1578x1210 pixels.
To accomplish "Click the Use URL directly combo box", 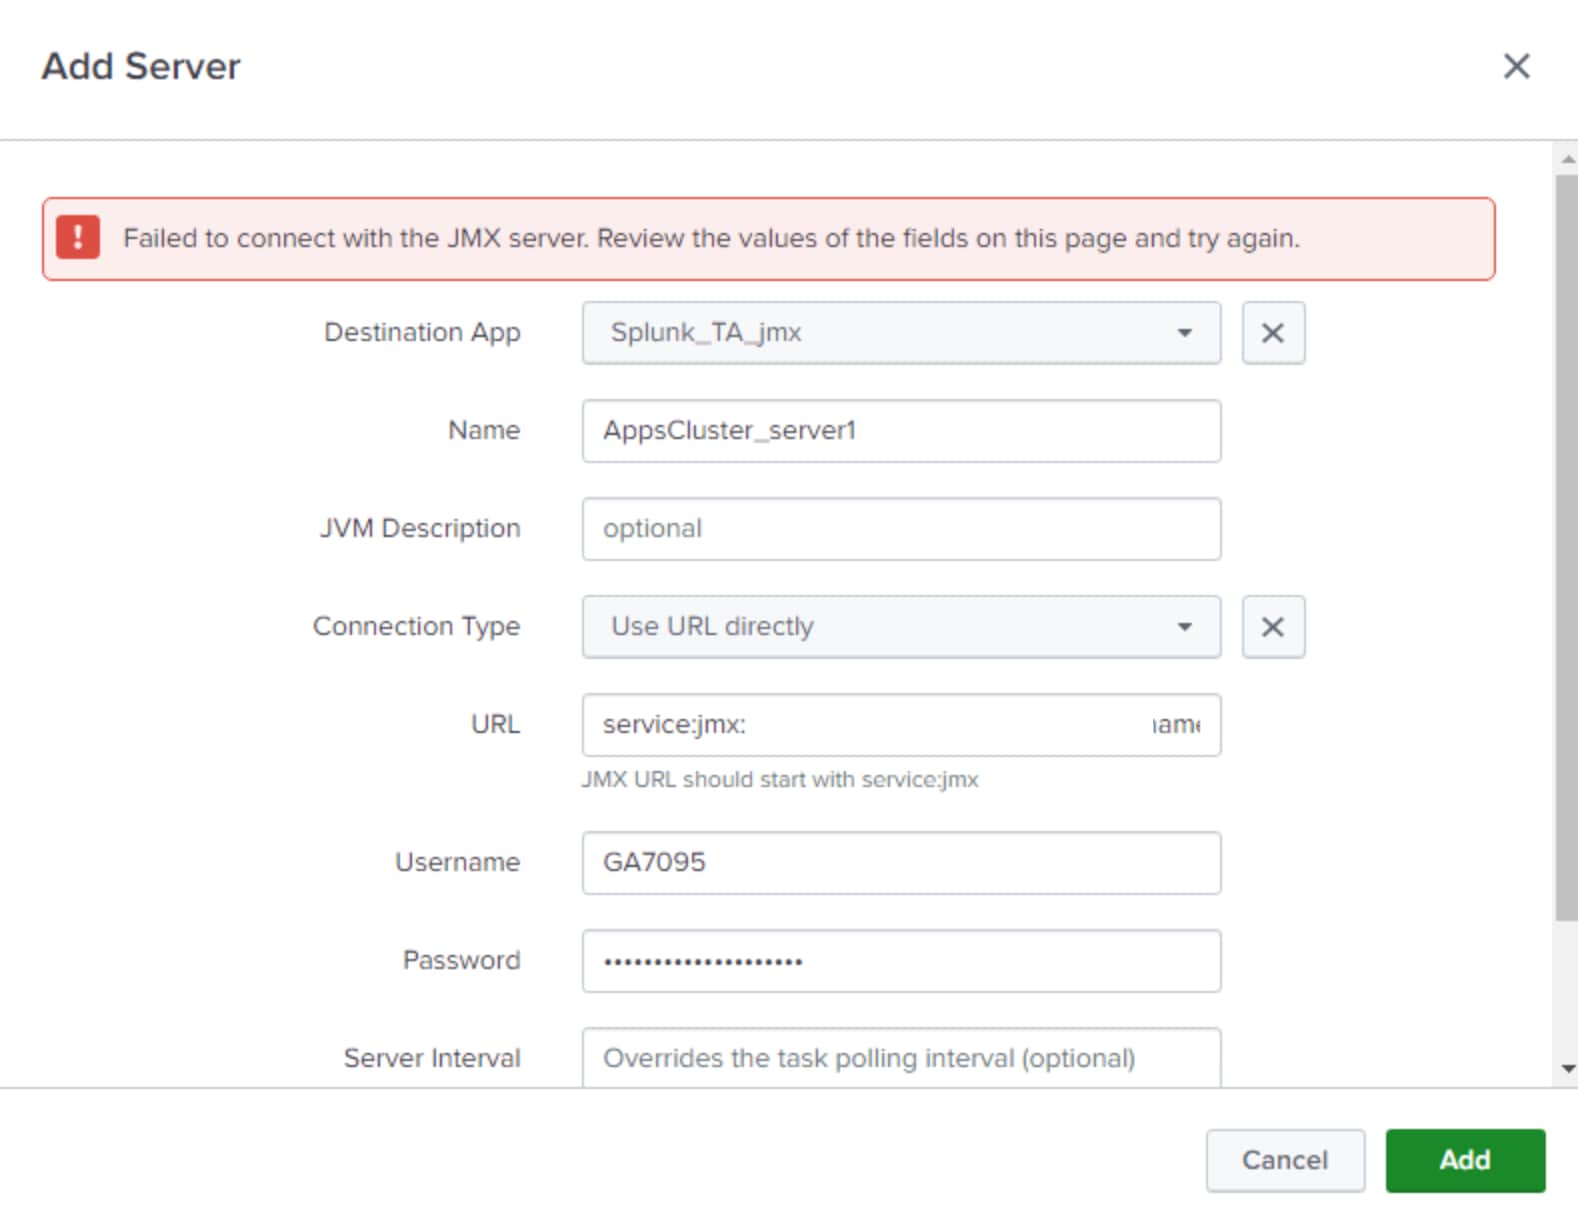I will pos(901,627).
